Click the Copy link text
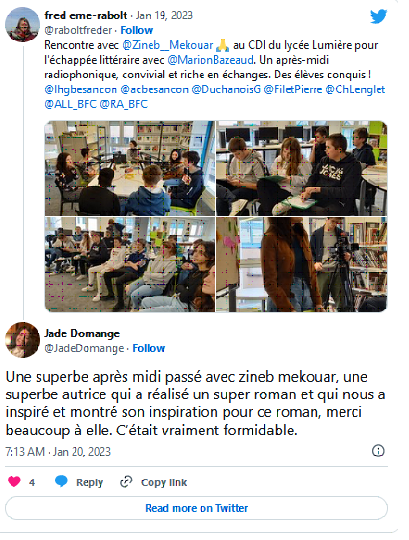Screen dimensions: 409x540 pos(164,482)
